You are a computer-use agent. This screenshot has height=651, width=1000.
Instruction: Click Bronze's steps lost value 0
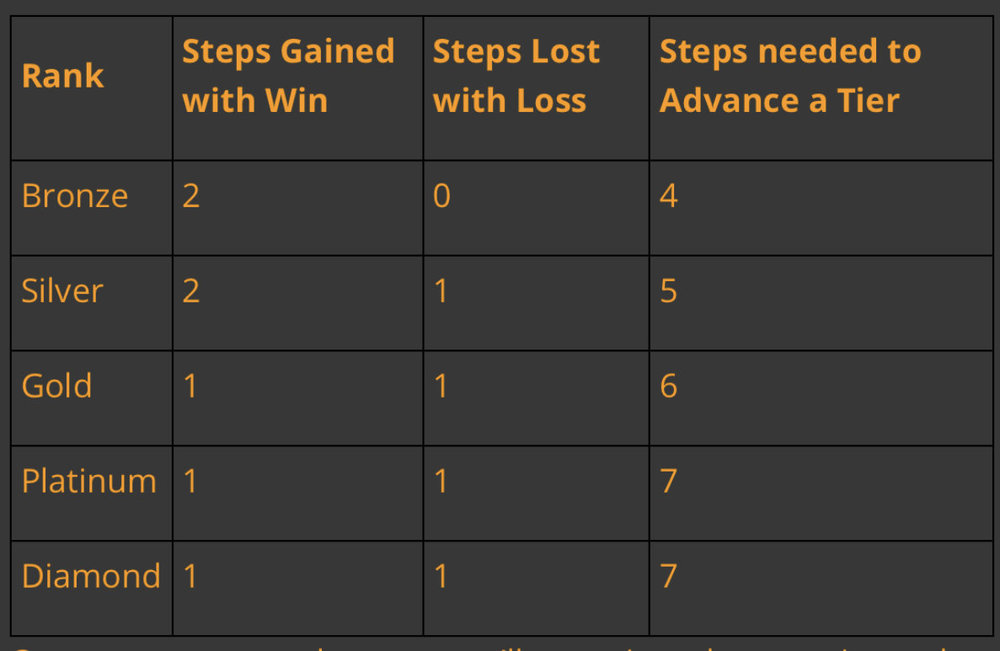[441, 195]
